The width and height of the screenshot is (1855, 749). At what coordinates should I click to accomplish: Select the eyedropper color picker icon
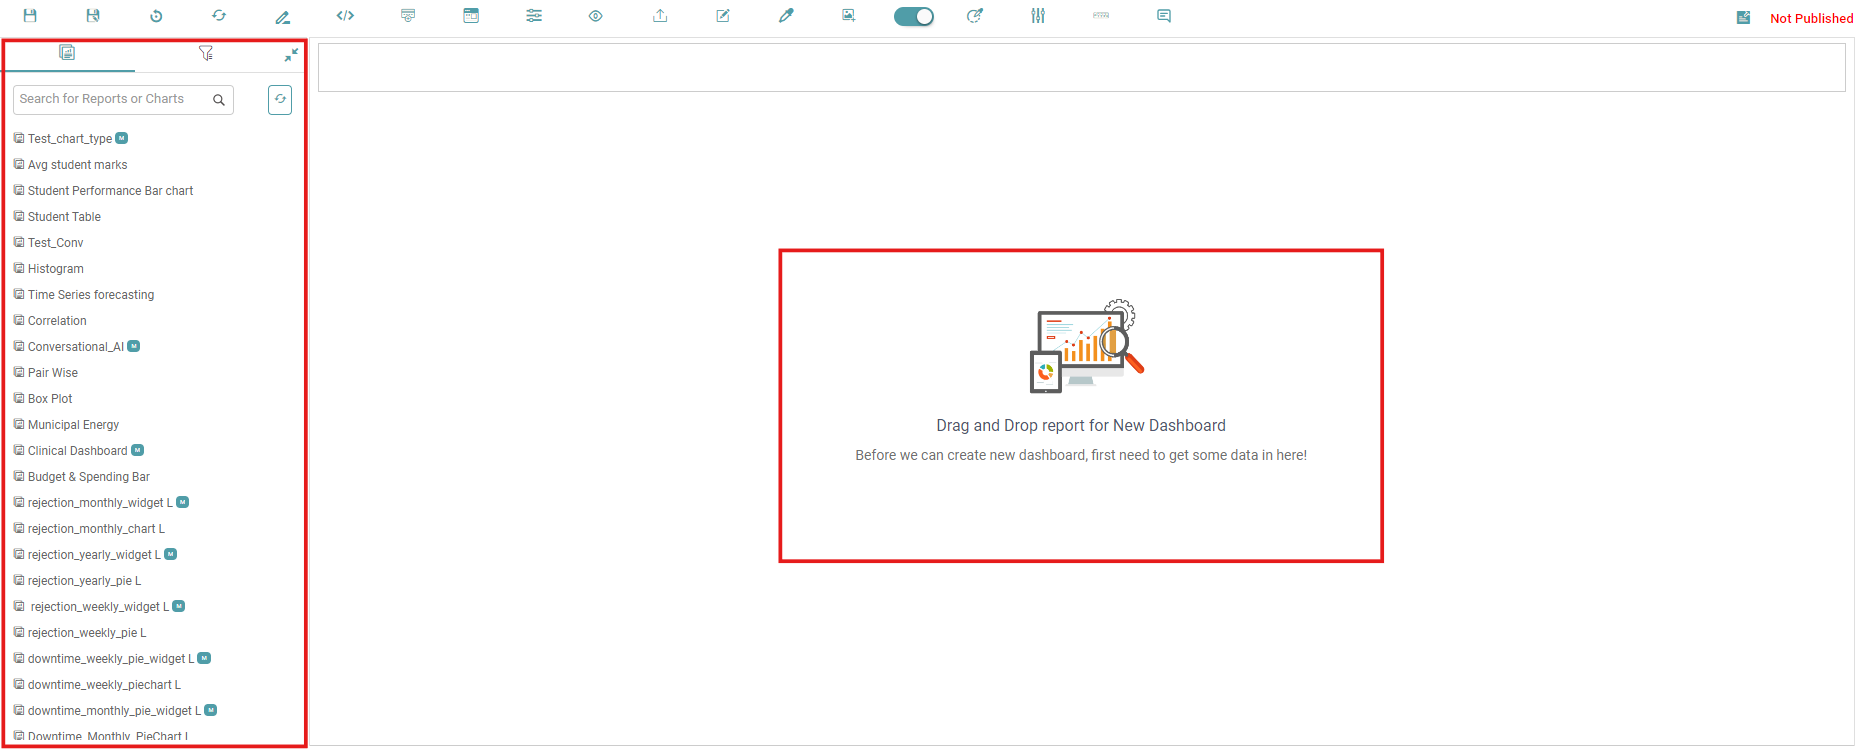click(786, 16)
